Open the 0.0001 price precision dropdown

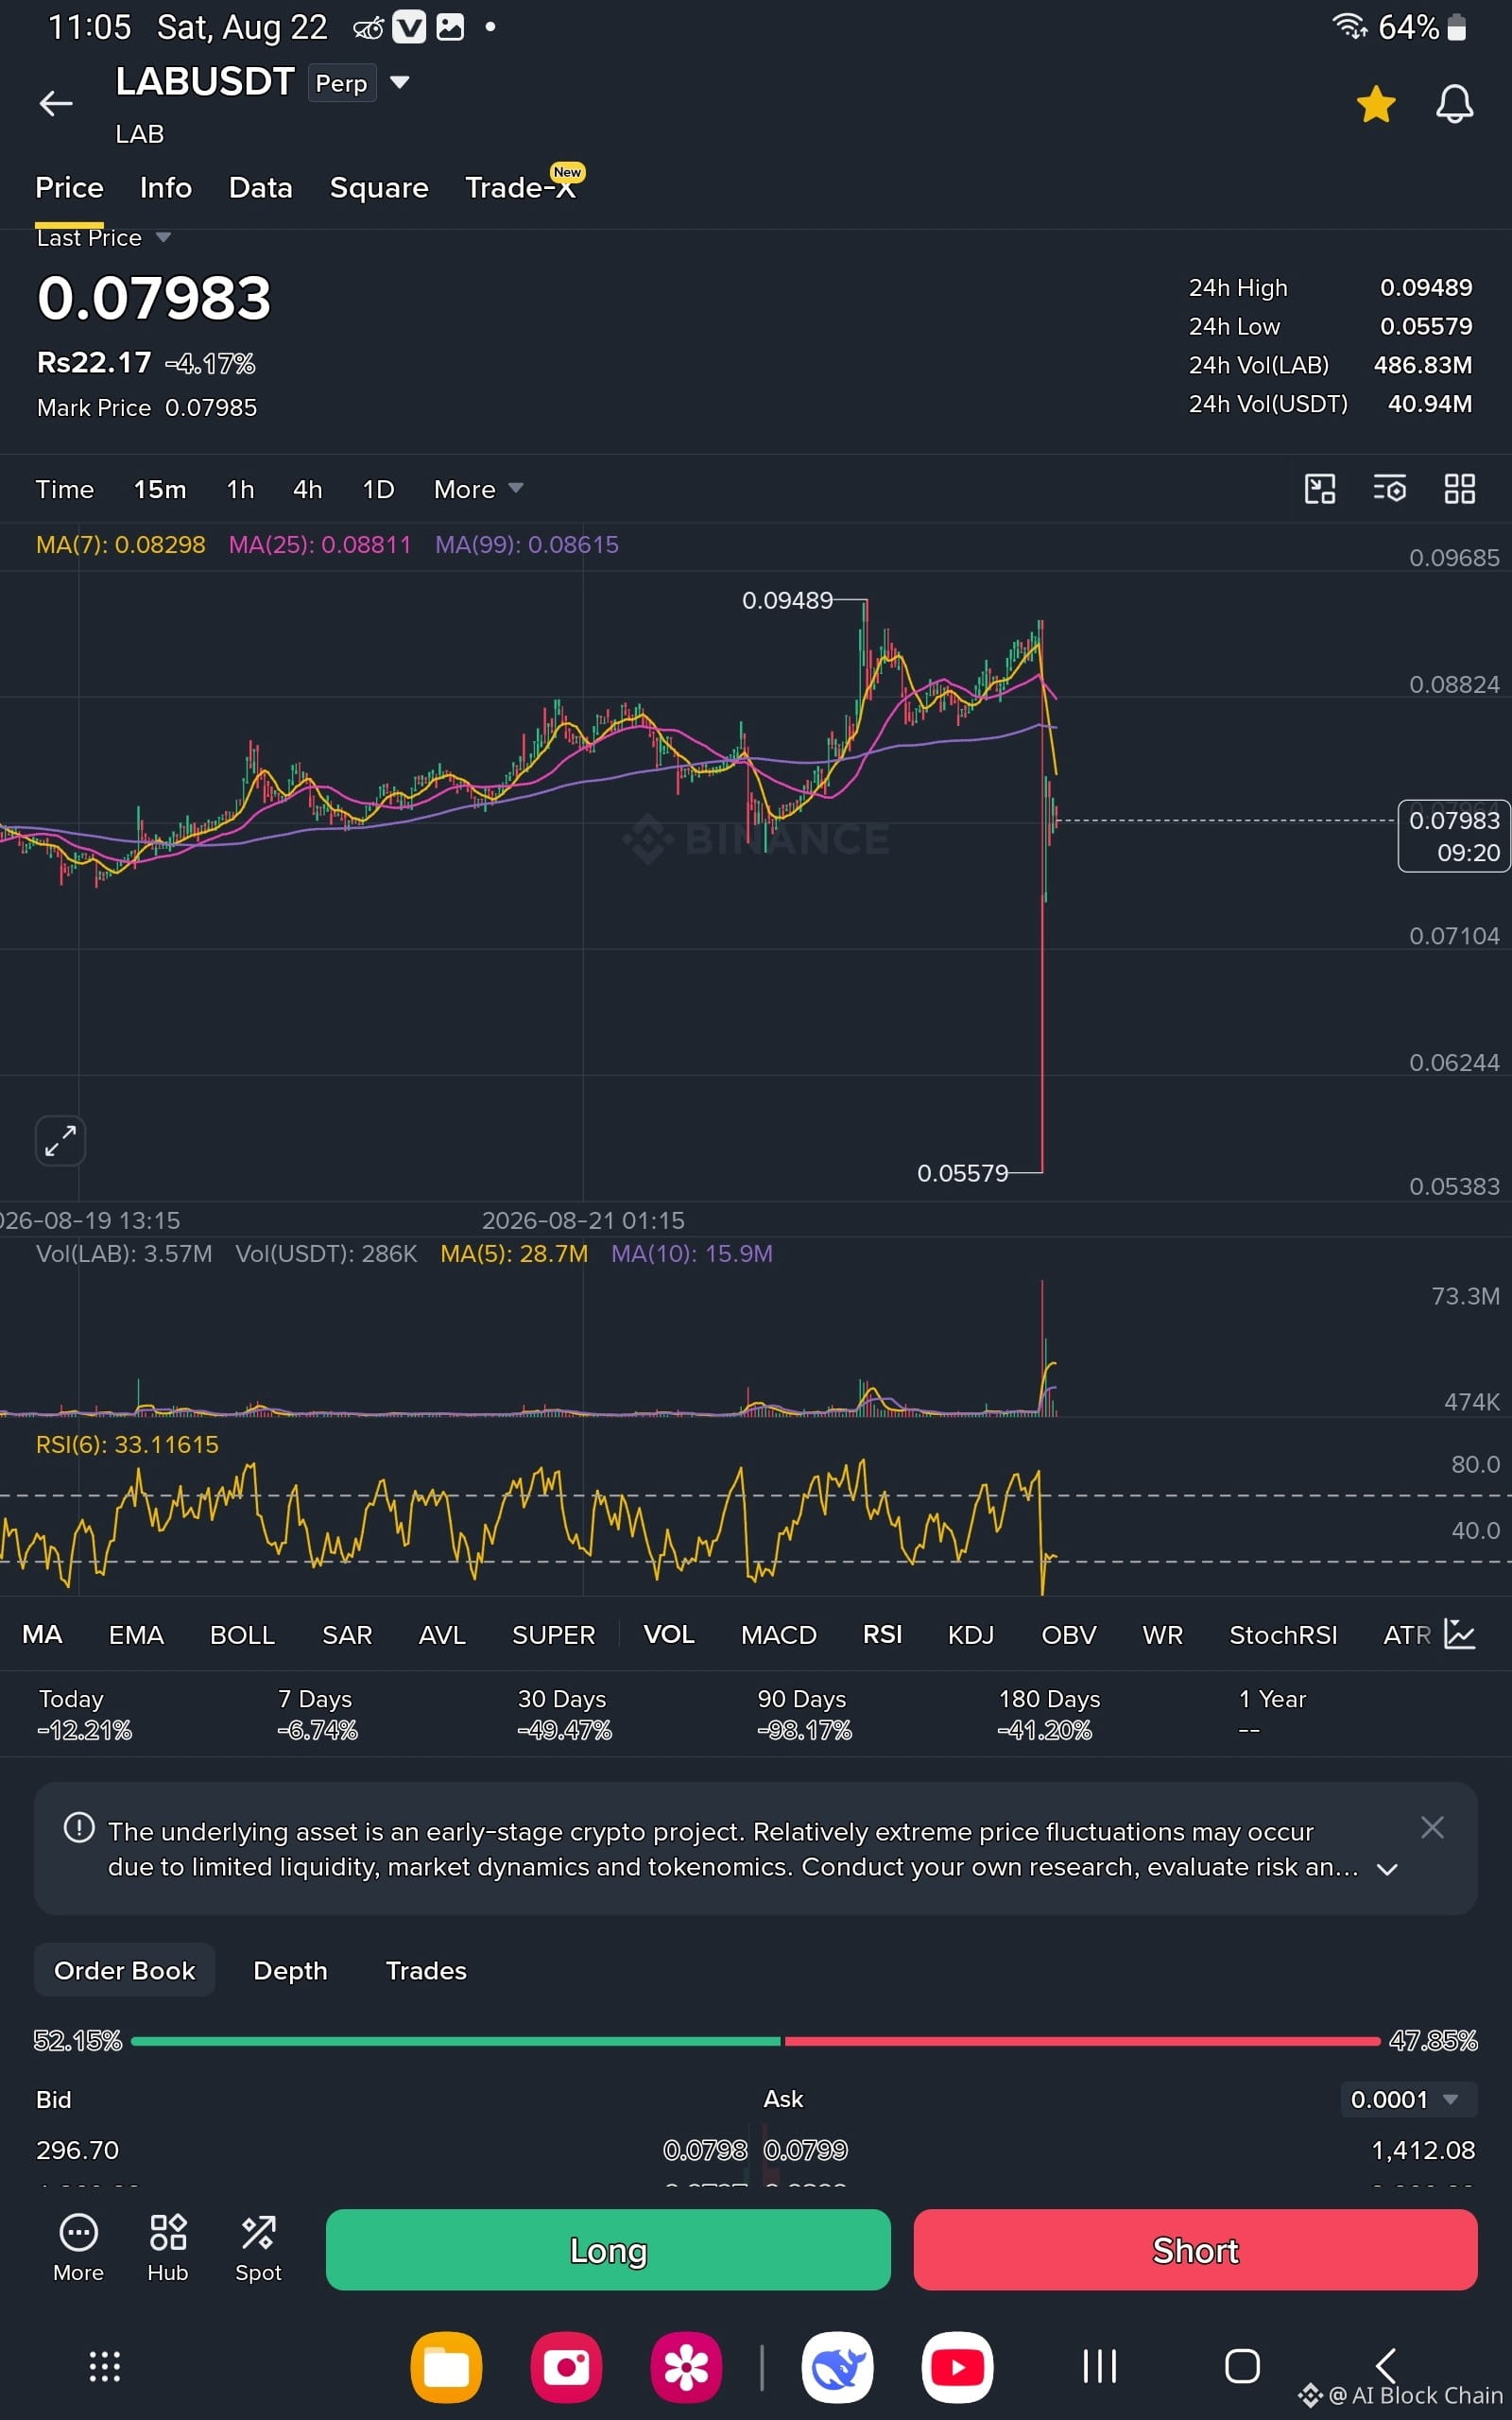[x=1408, y=2099]
